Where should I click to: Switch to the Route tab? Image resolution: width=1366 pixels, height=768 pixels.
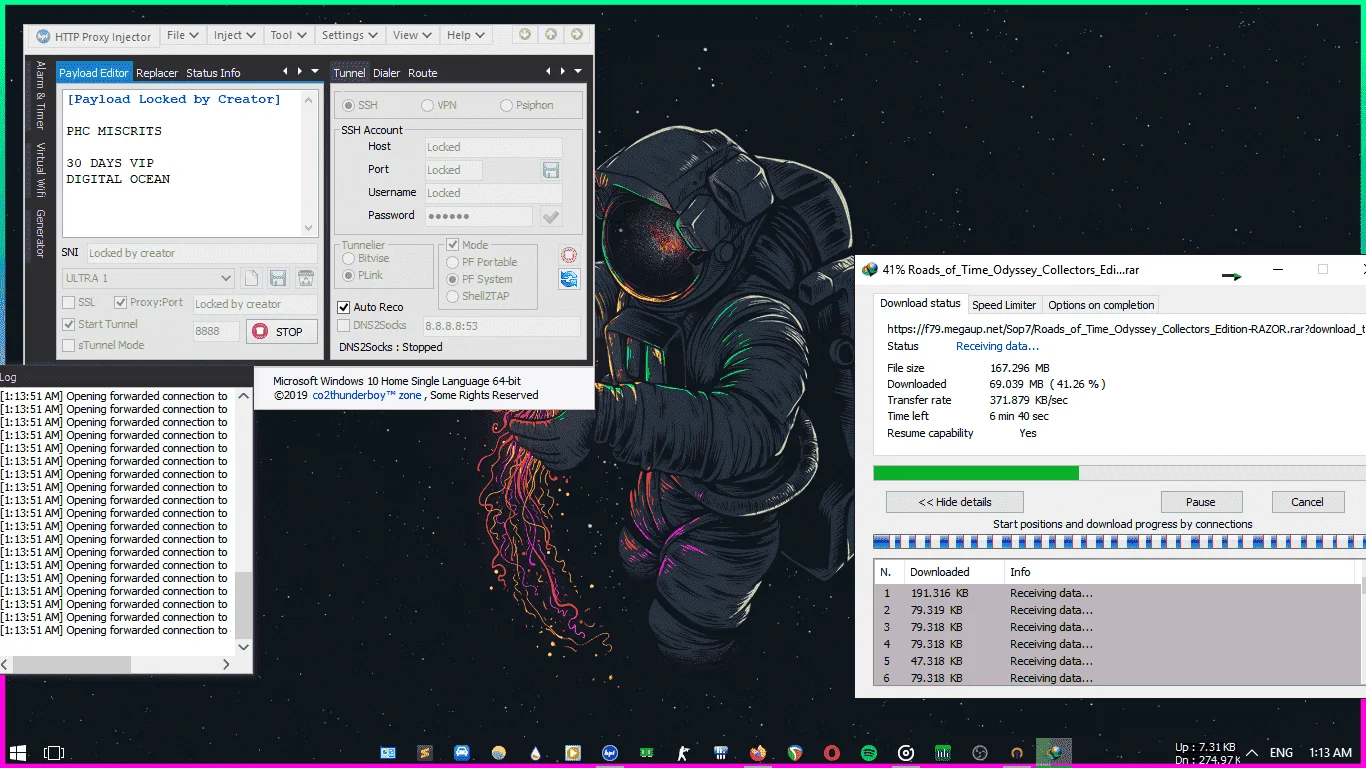[x=423, y=73]
